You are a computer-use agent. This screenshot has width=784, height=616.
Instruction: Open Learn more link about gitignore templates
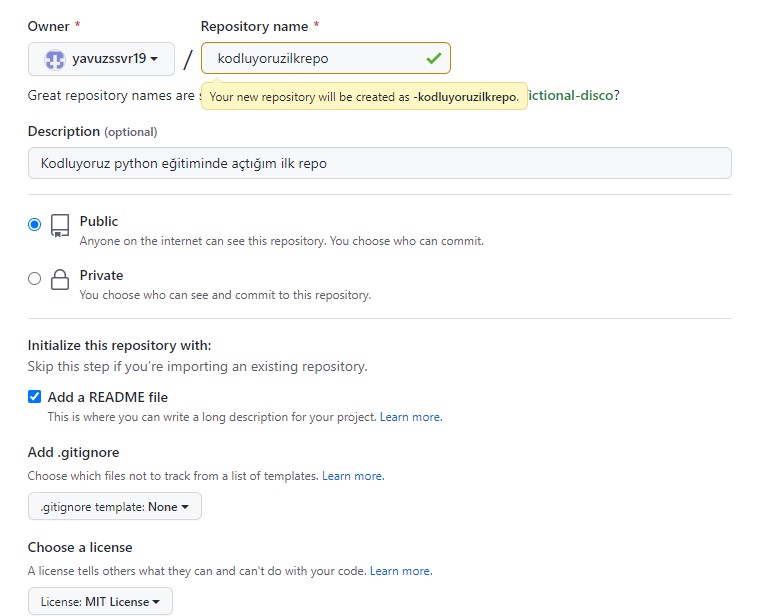[x=353, y=476]
